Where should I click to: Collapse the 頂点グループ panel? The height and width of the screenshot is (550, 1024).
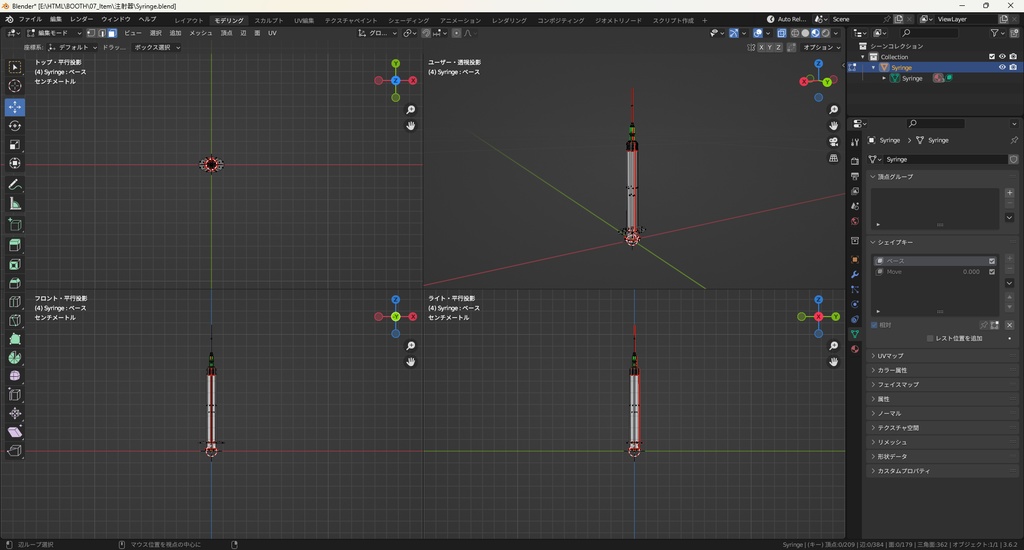point(895,177)
